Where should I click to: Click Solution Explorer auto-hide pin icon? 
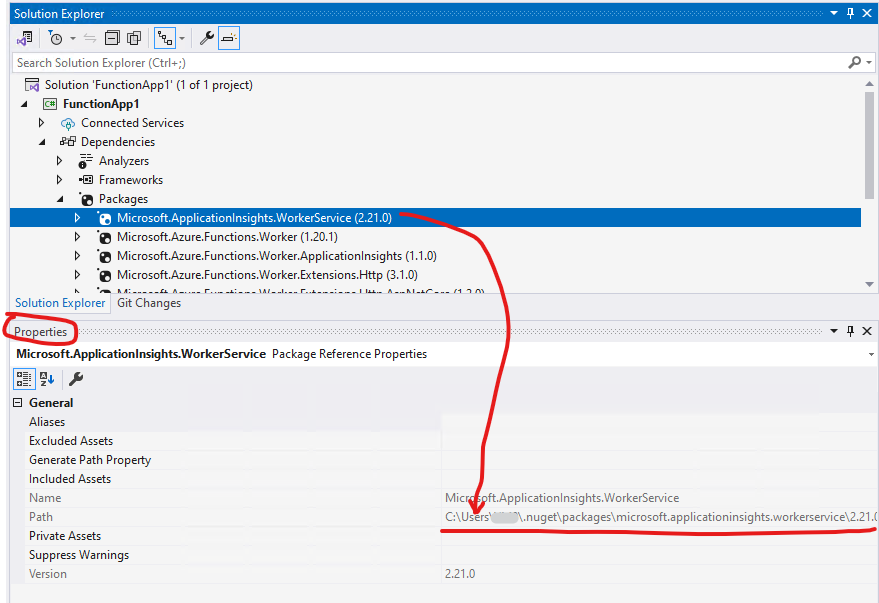point(850,13)
